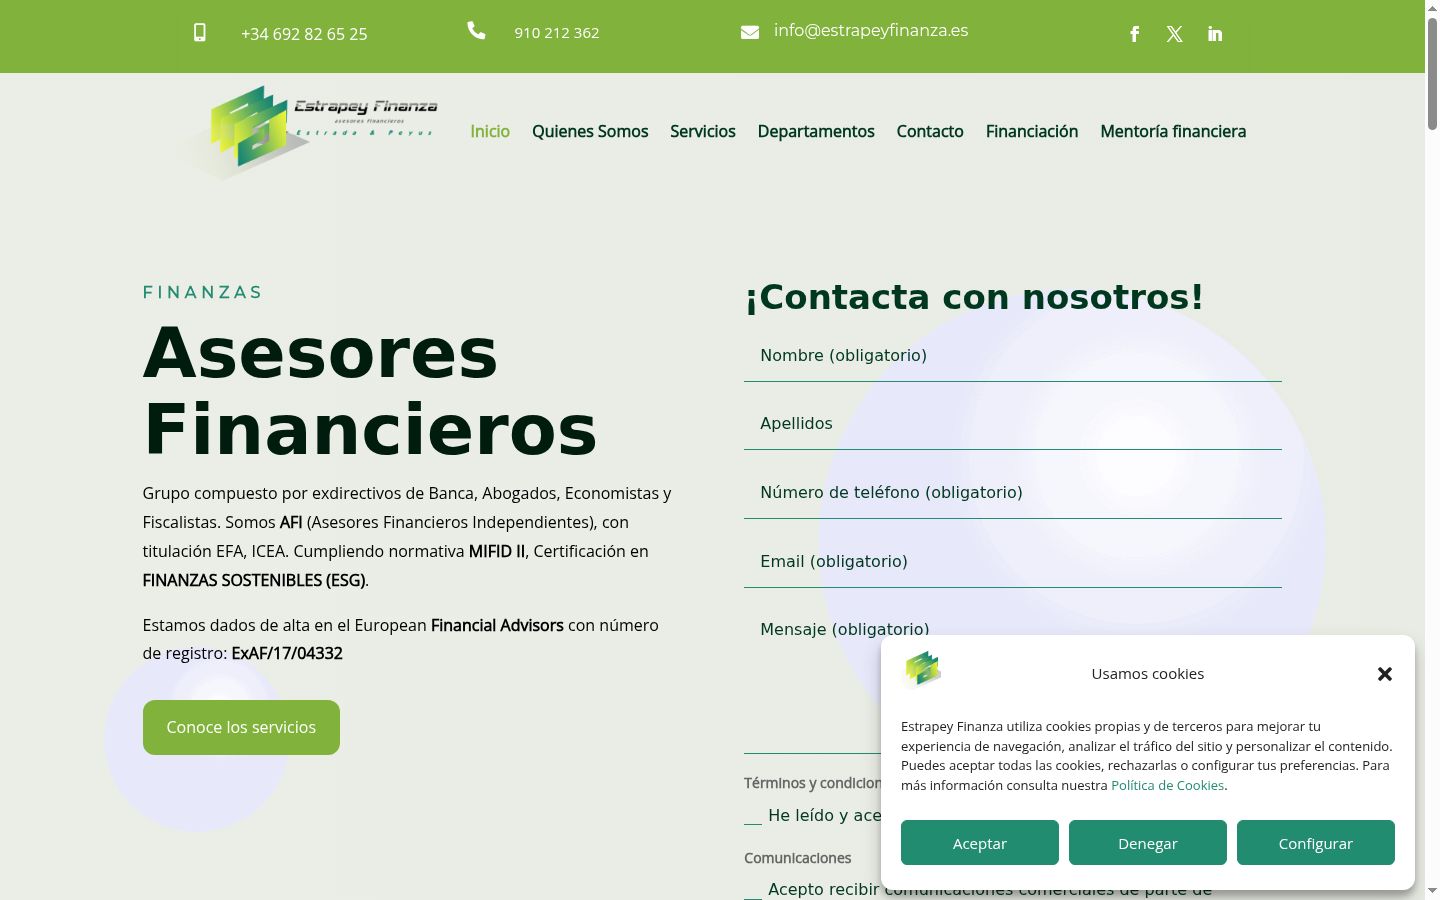Reject cookies with Denegar button

click(x=1148, y=843)
